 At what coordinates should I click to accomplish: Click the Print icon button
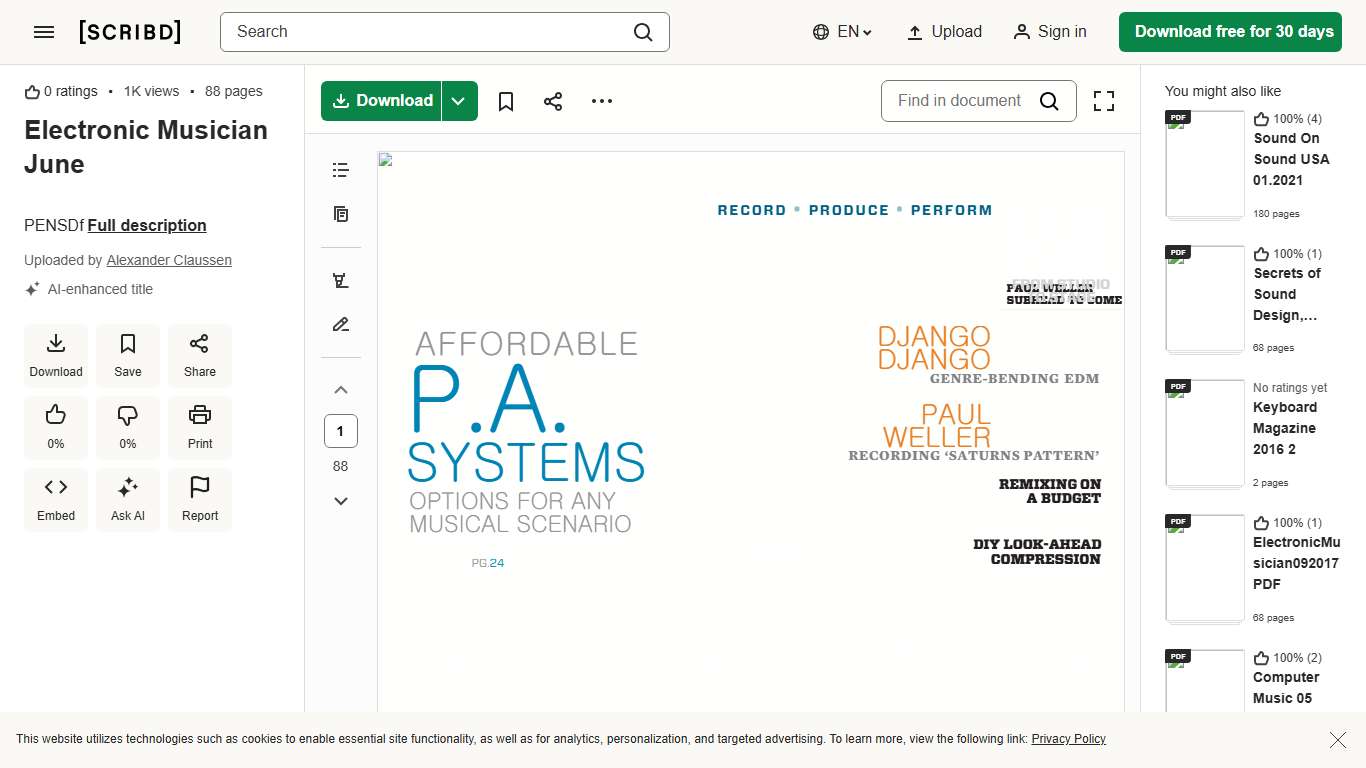[200, 427]
